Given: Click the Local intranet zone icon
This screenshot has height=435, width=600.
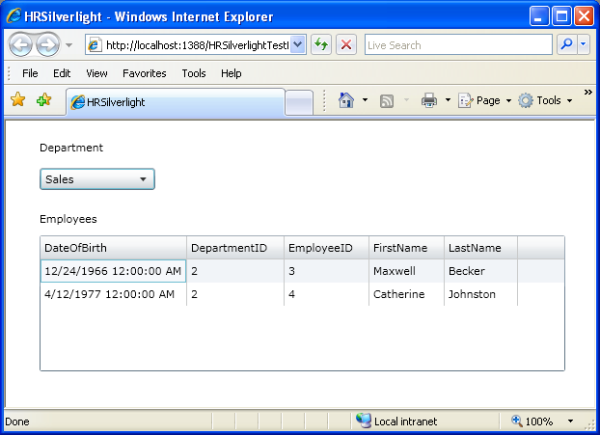Looking at the screenshot, I should coord(364,420).
